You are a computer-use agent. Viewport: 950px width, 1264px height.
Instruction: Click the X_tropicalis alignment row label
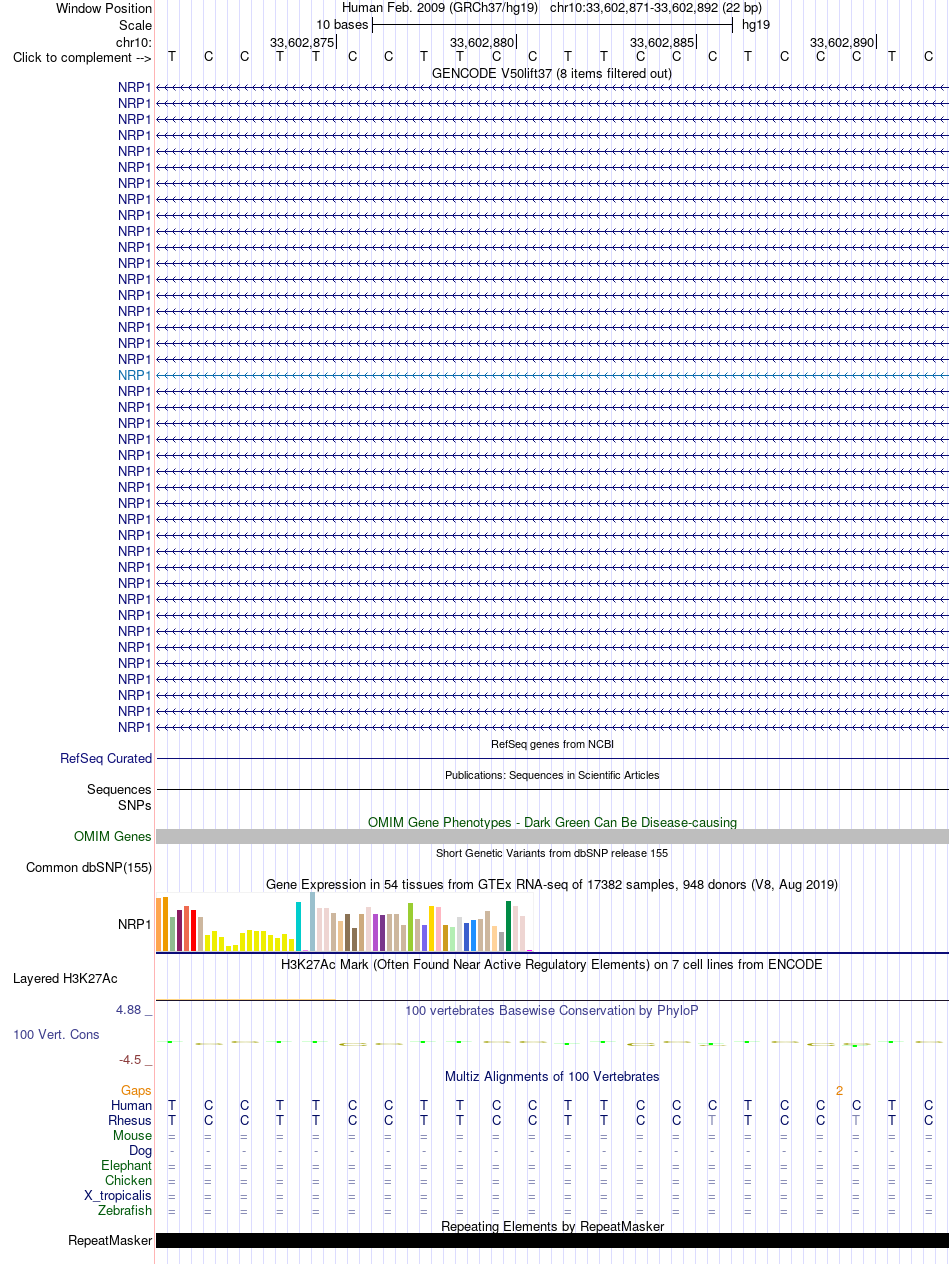tap(118, 1196)
